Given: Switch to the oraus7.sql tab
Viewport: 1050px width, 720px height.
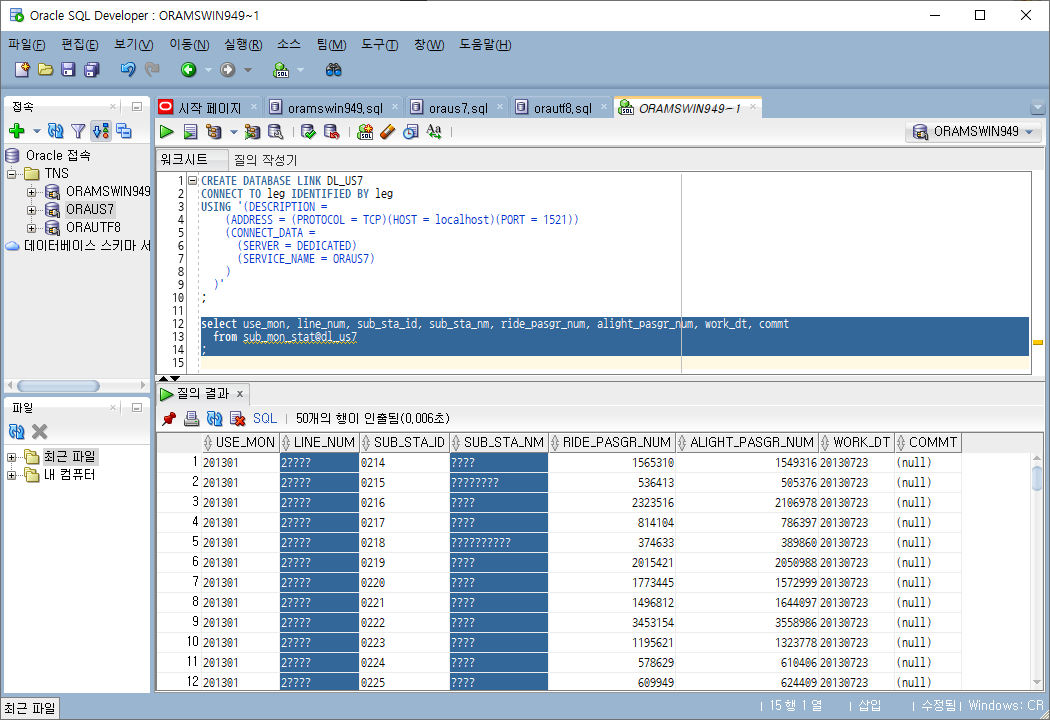Looking at the screenshot, I should tap(457, 108).
